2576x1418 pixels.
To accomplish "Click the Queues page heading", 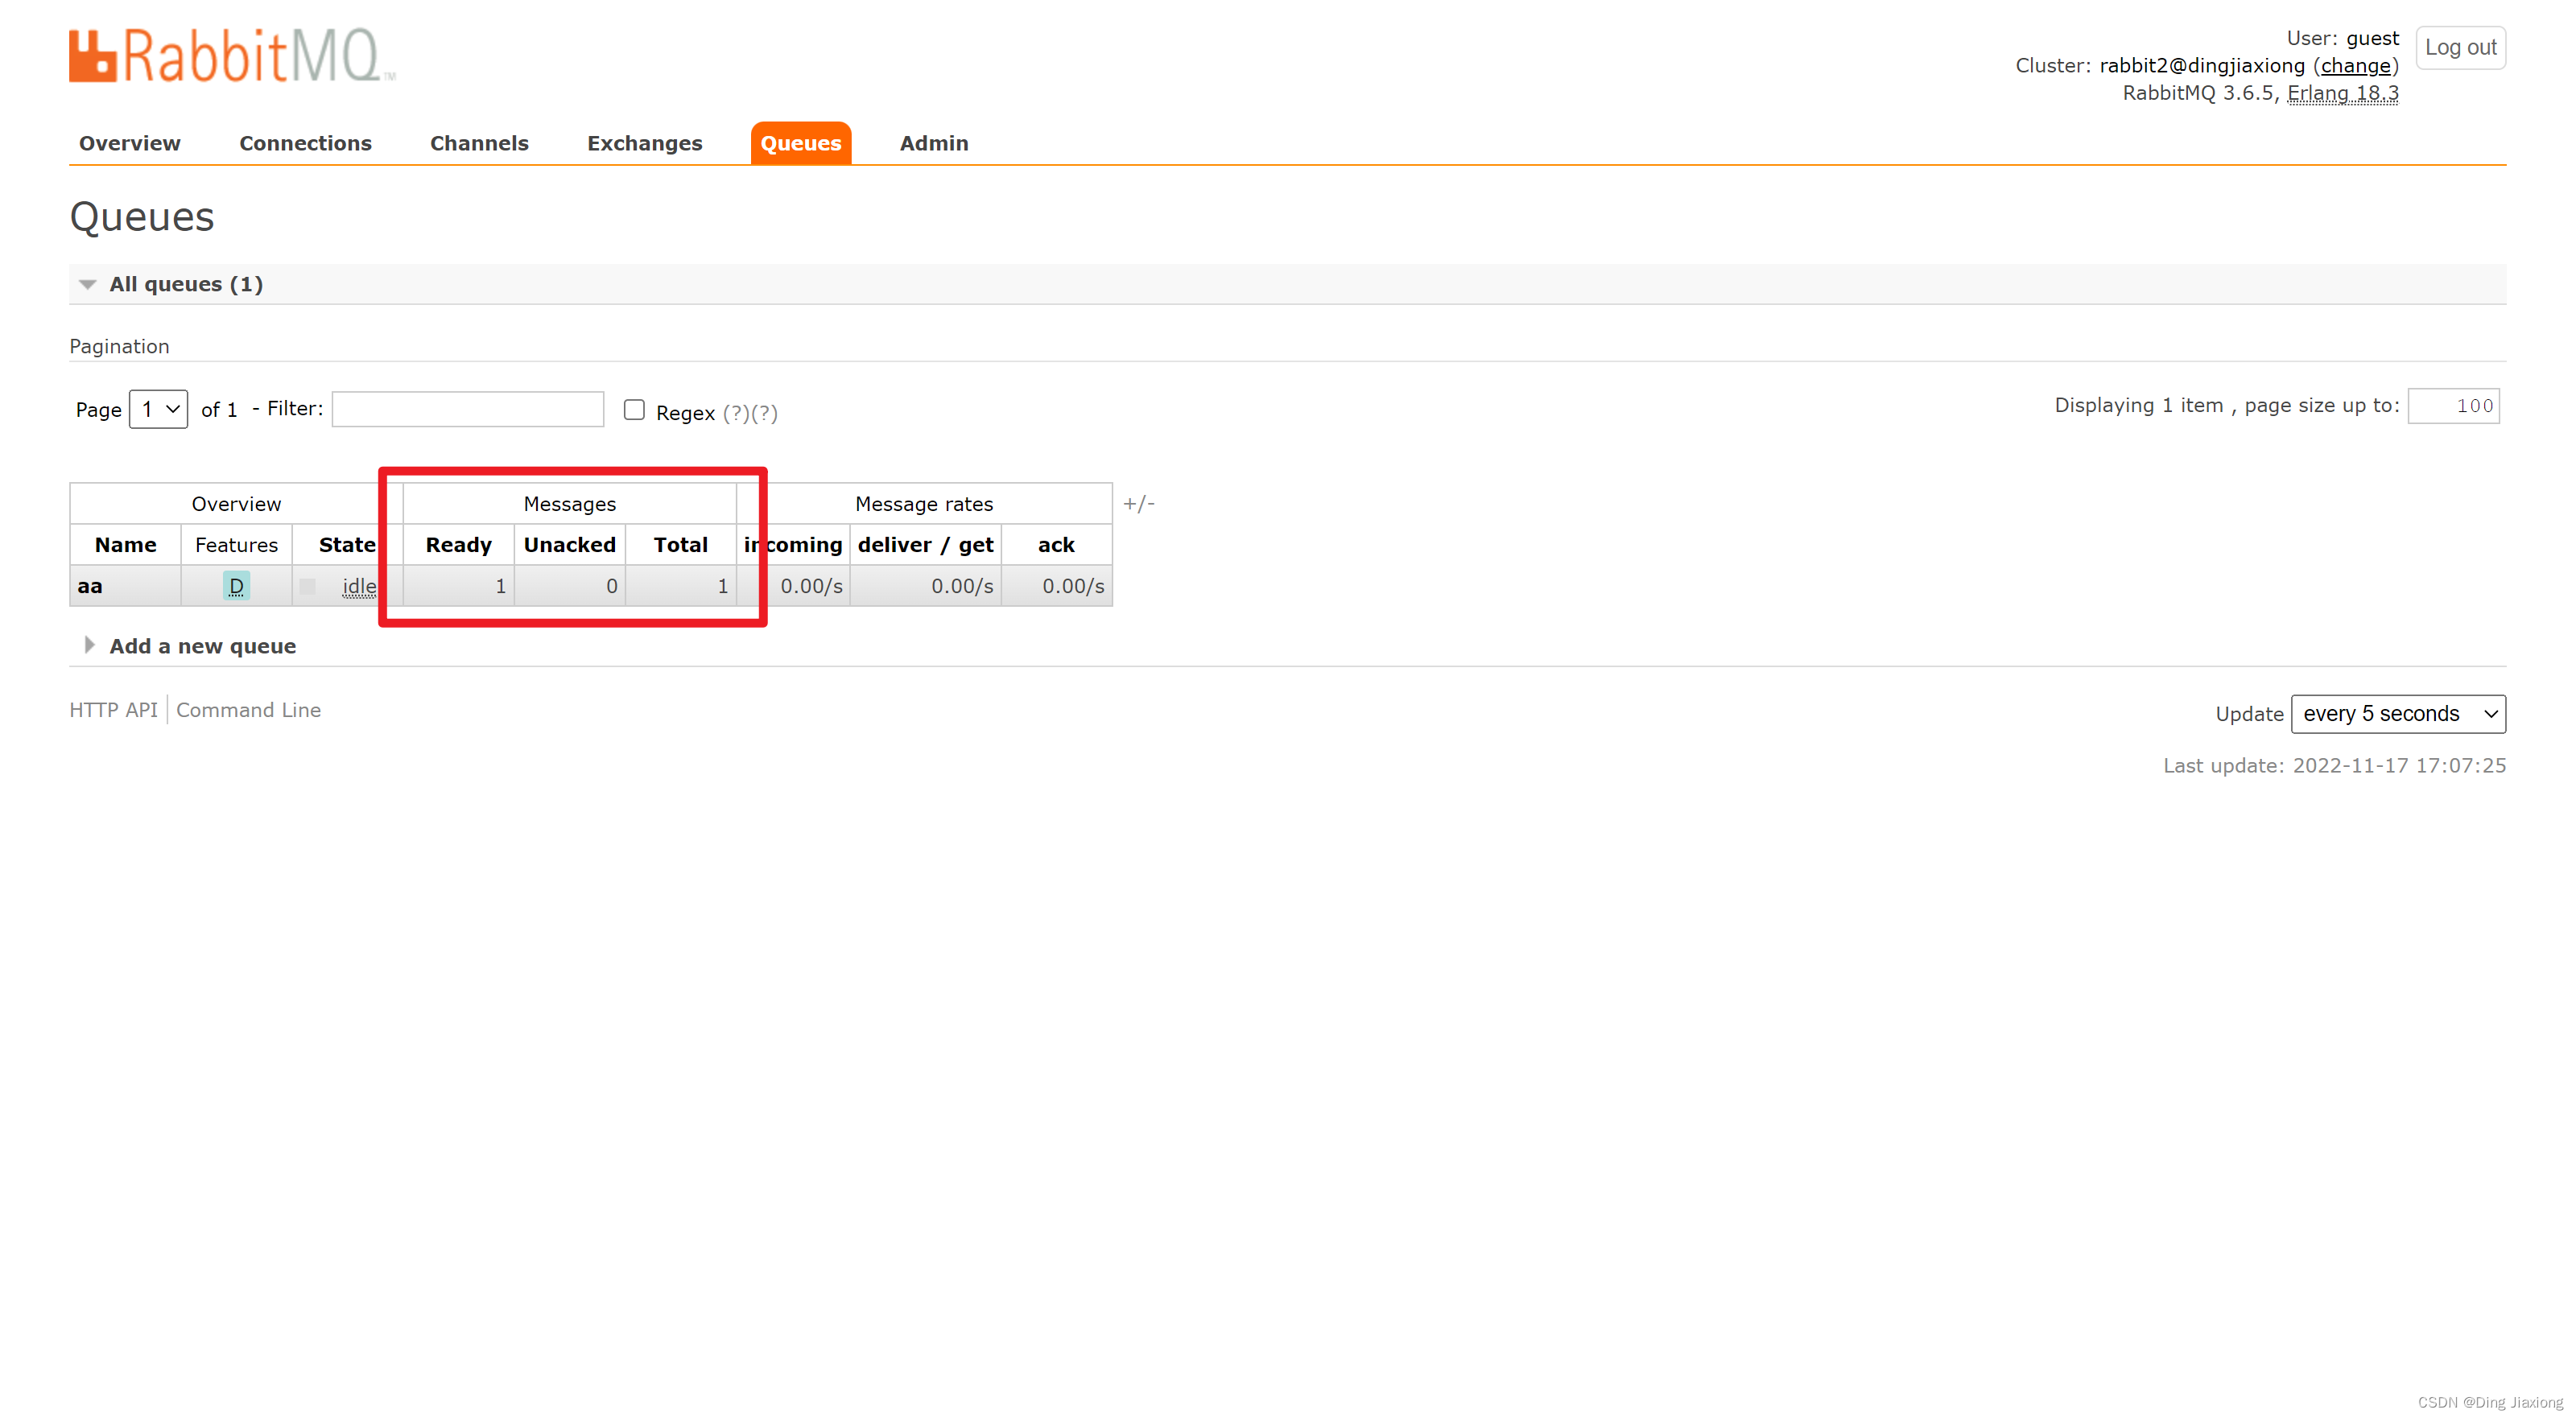I will click(142, 217).
